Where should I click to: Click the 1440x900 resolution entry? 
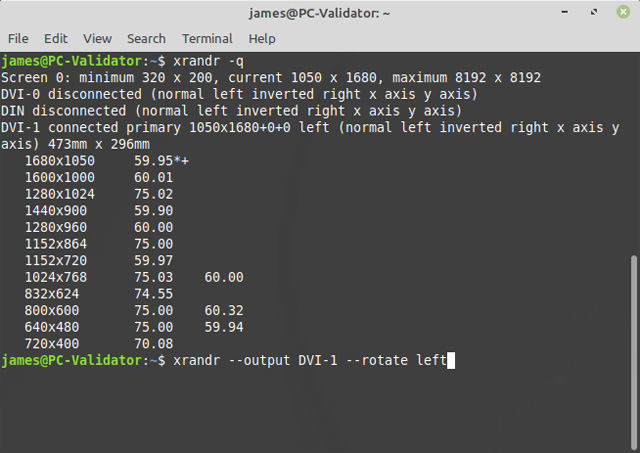tap(56, 211)
